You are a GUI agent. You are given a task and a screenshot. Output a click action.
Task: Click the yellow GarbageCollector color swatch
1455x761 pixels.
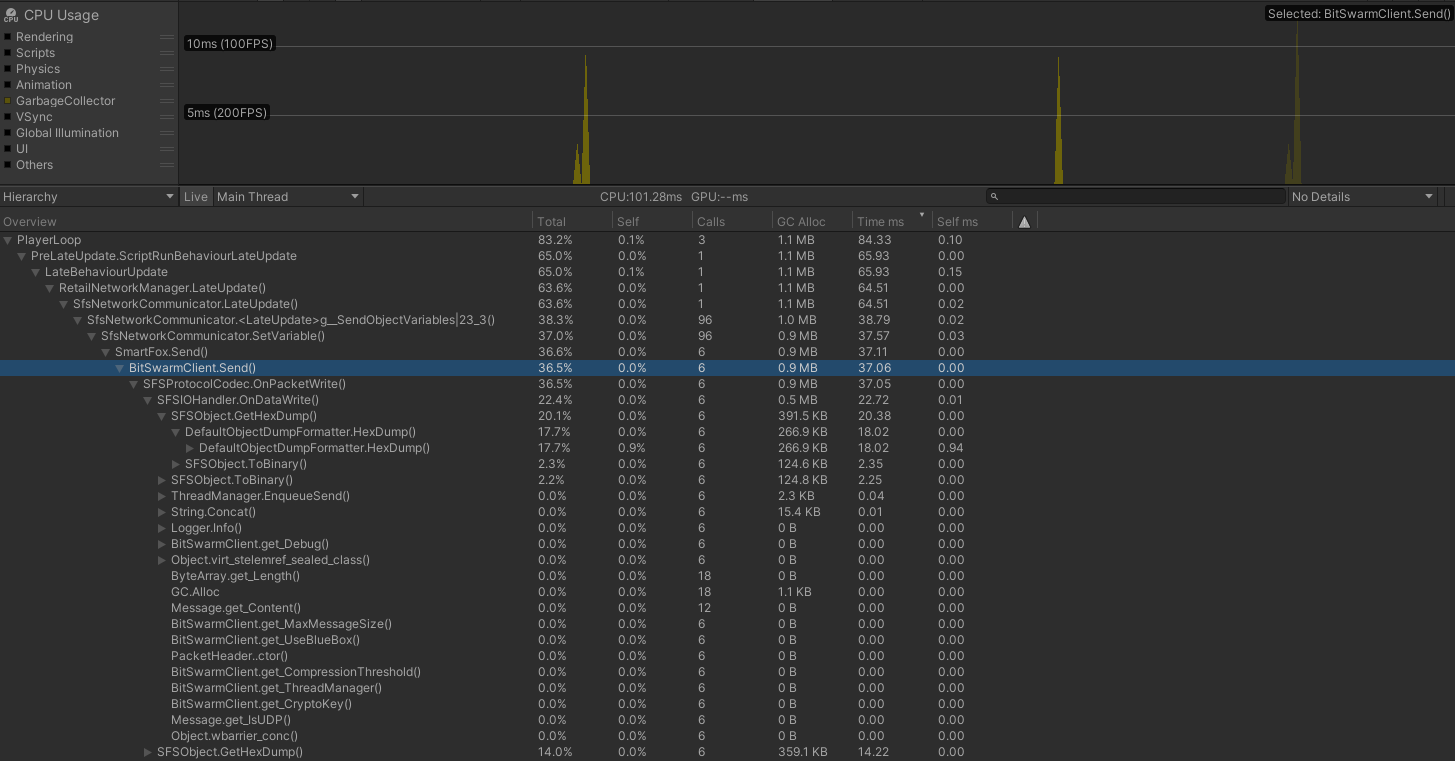(x=8, y=101)
